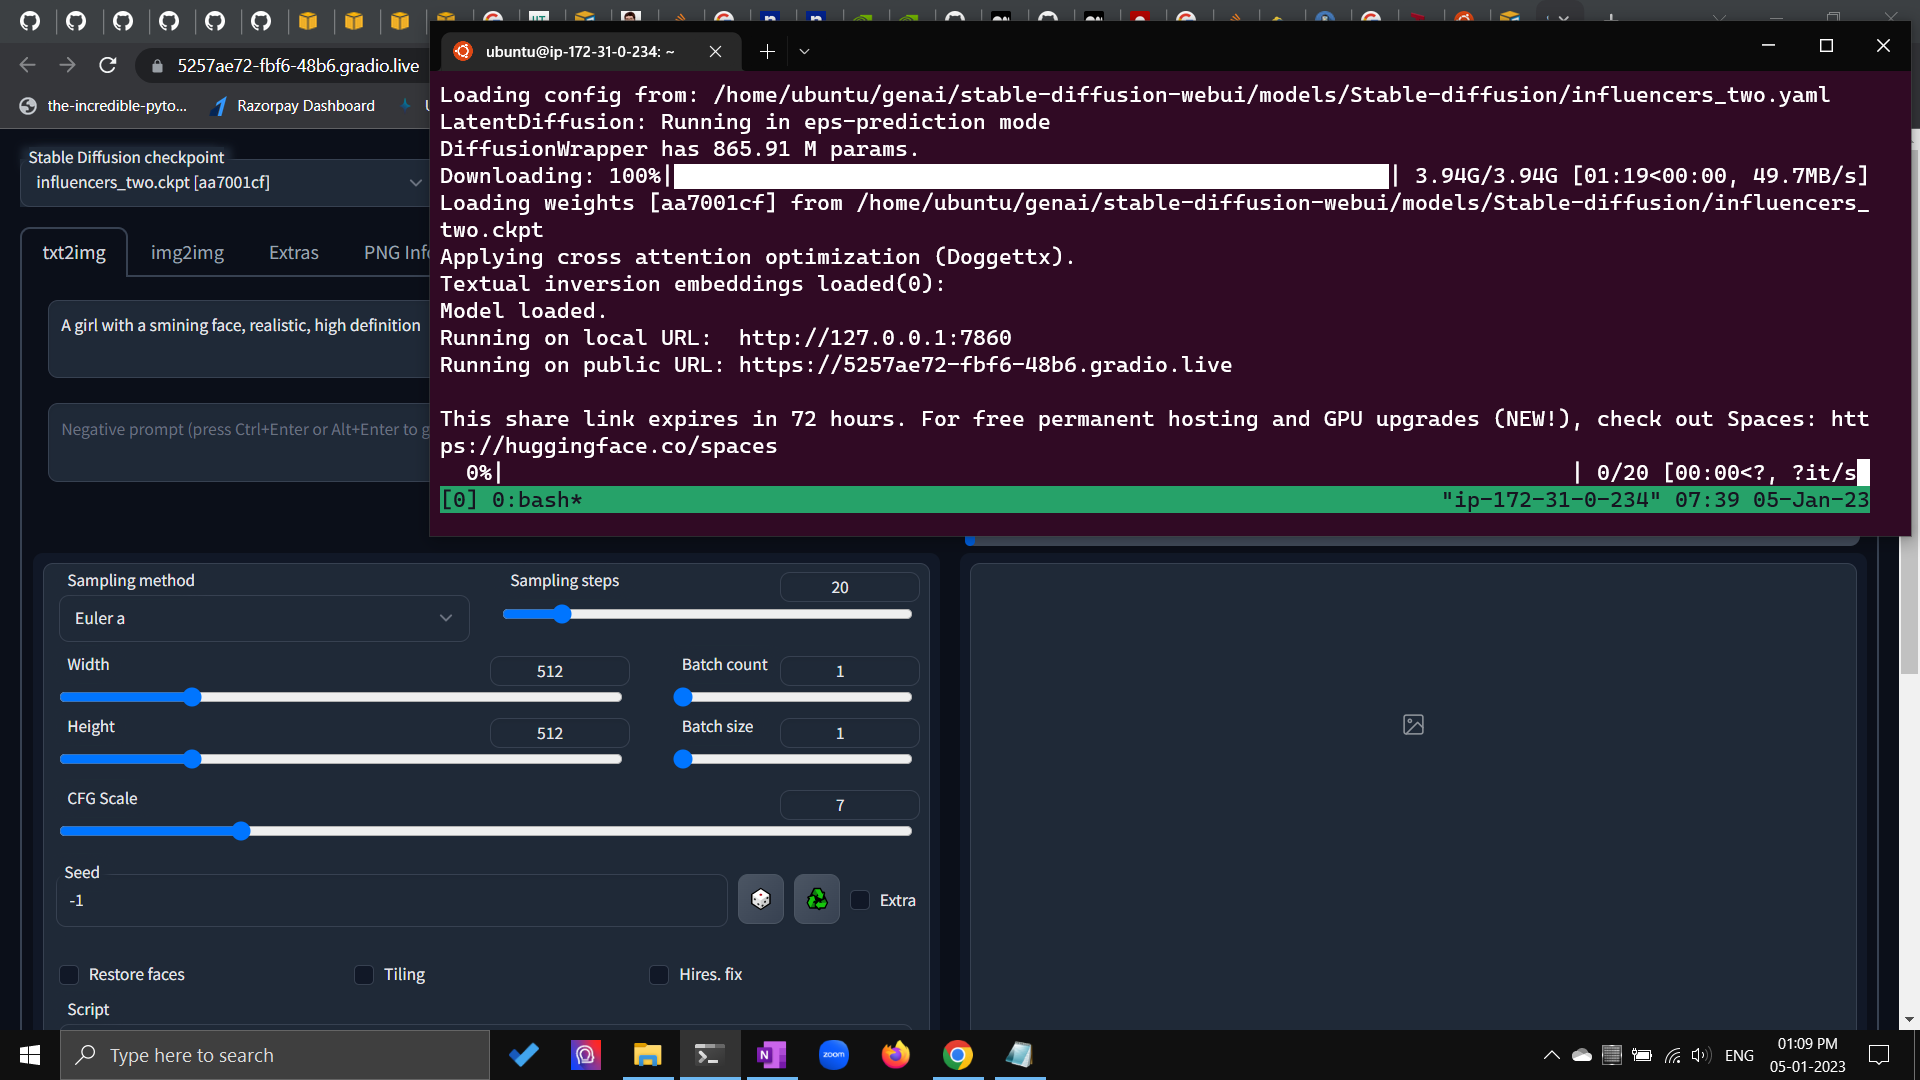The width and height of the screenshot is (1920, 1080).
Task: Click the CFG Scale slider
Action: click(486, 831)
